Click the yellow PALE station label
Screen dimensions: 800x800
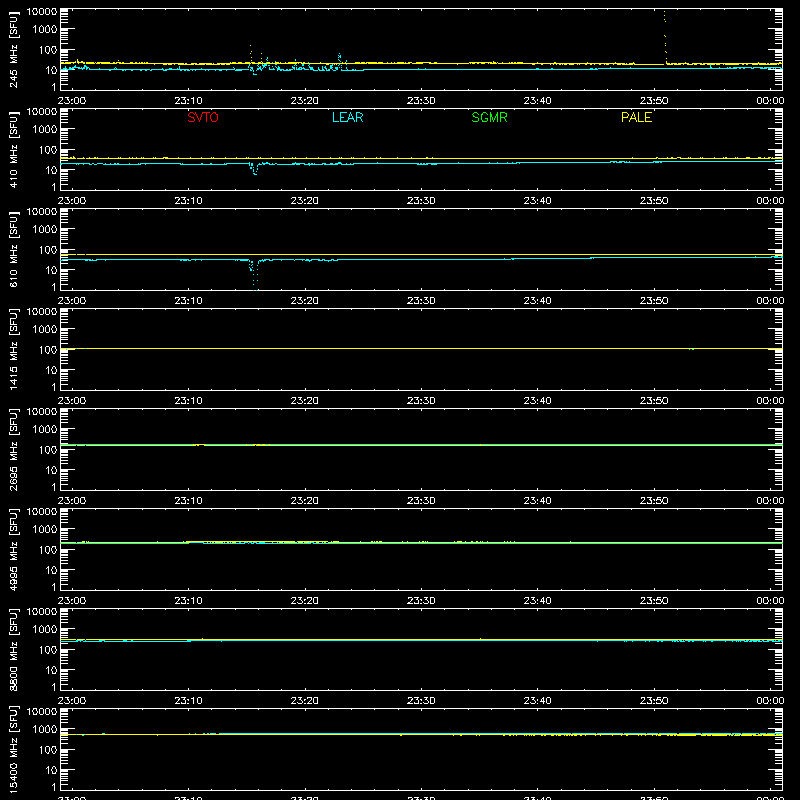(x=636, y=117)
